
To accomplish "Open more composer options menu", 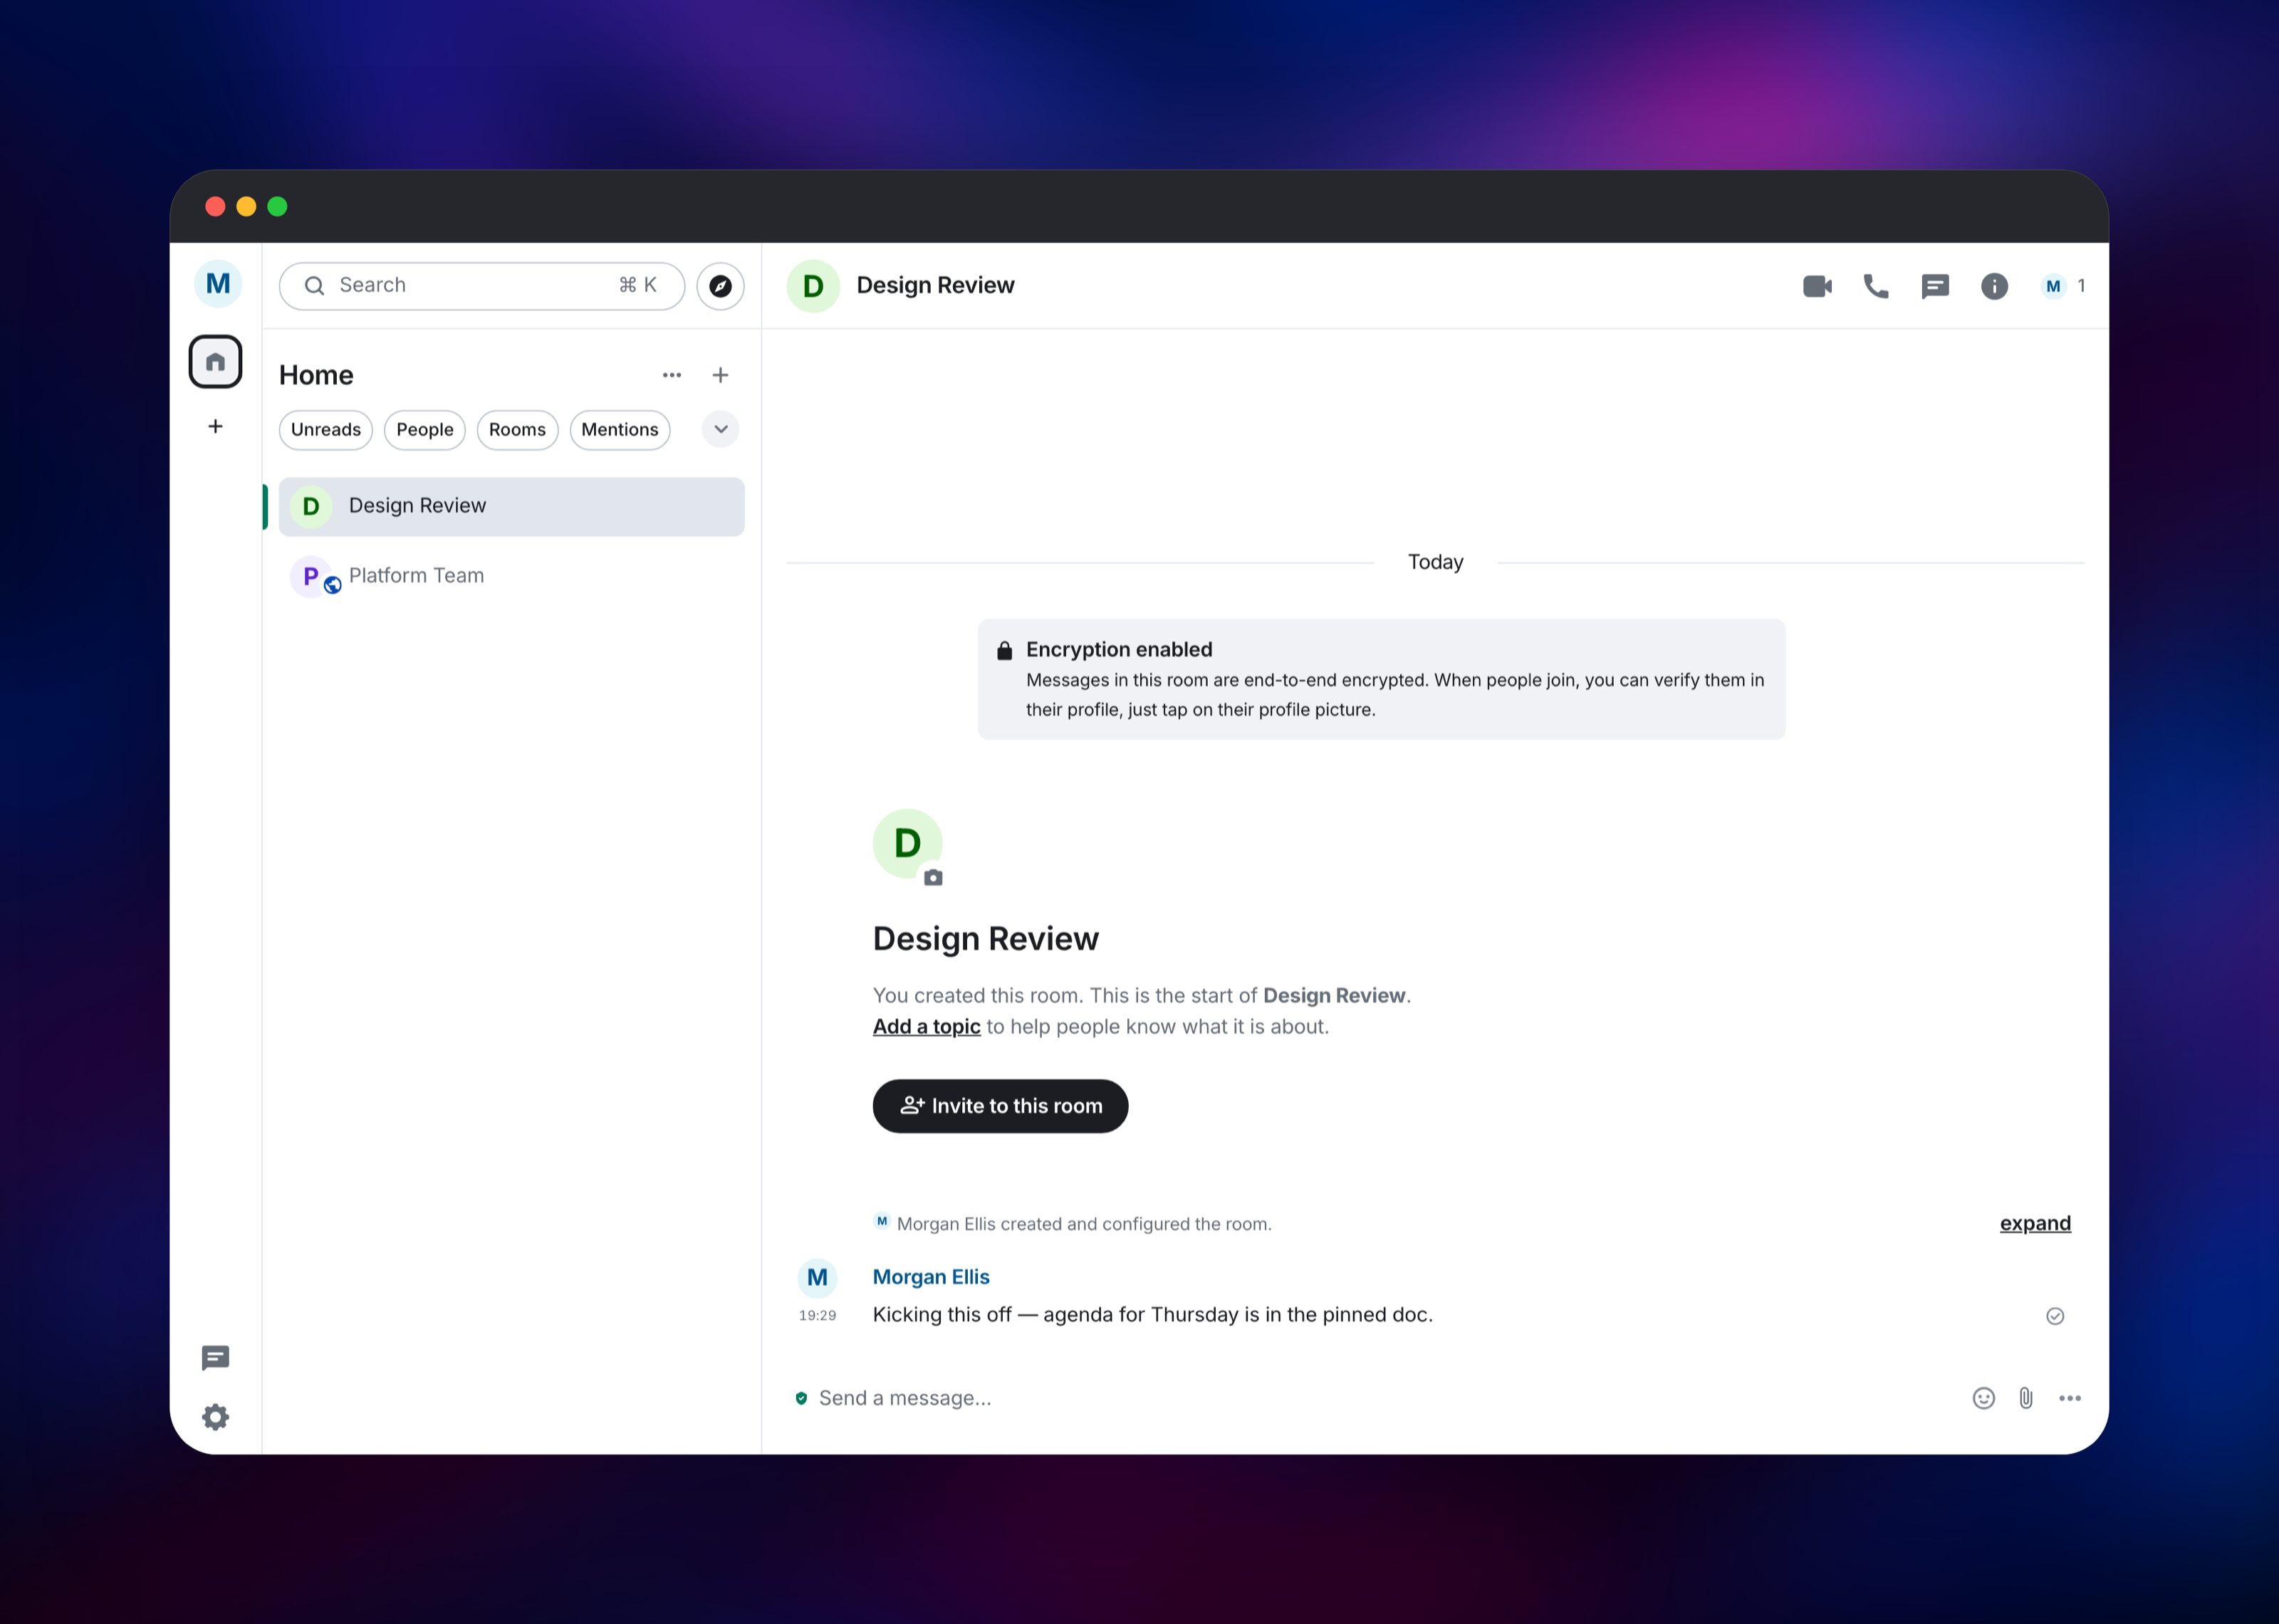I will click(x=2070, y=1398).
